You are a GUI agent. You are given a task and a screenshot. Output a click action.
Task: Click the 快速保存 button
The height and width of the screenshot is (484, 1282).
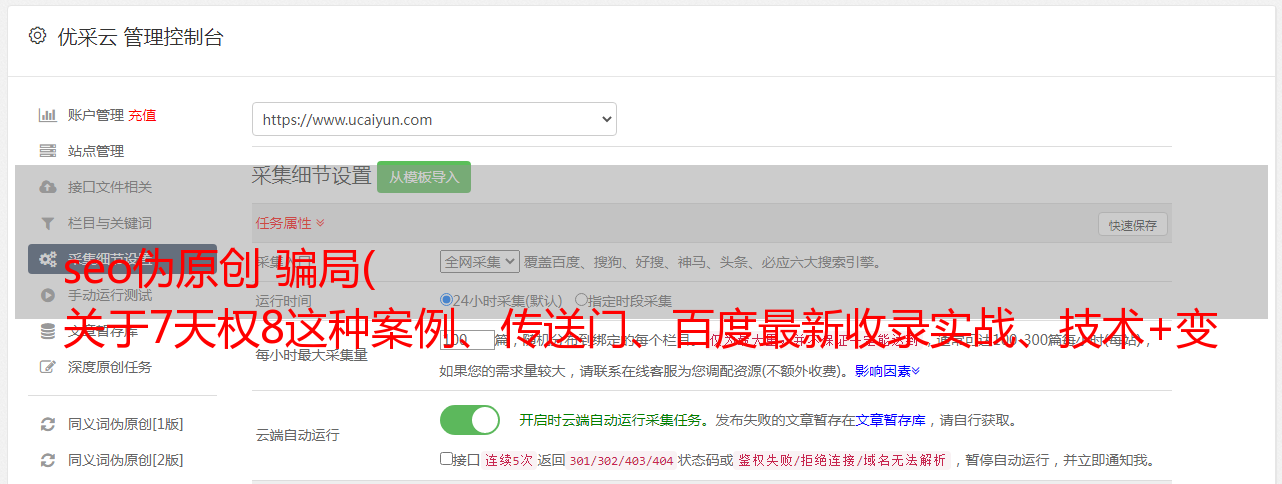pos(1133,225)
